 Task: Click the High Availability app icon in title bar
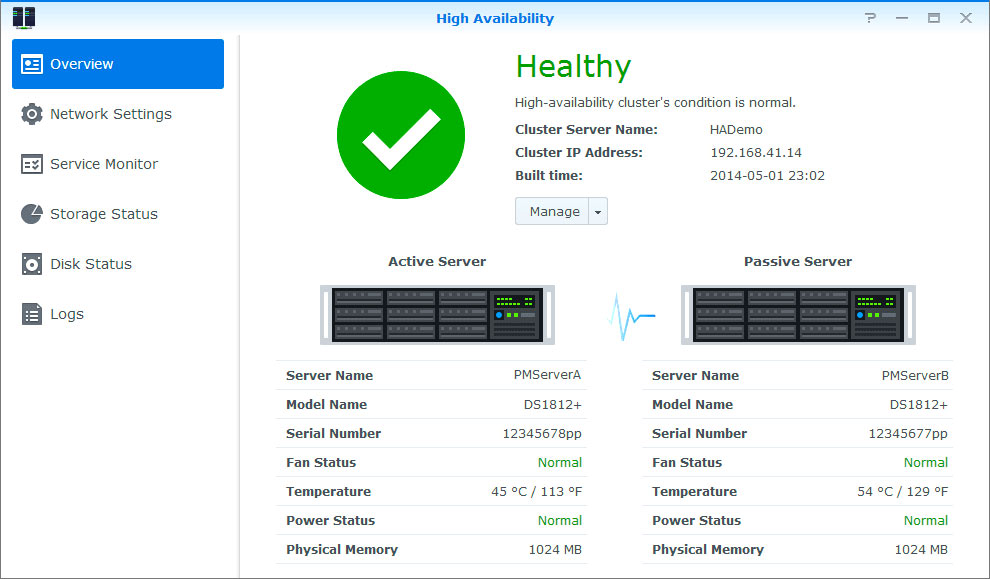23,17
